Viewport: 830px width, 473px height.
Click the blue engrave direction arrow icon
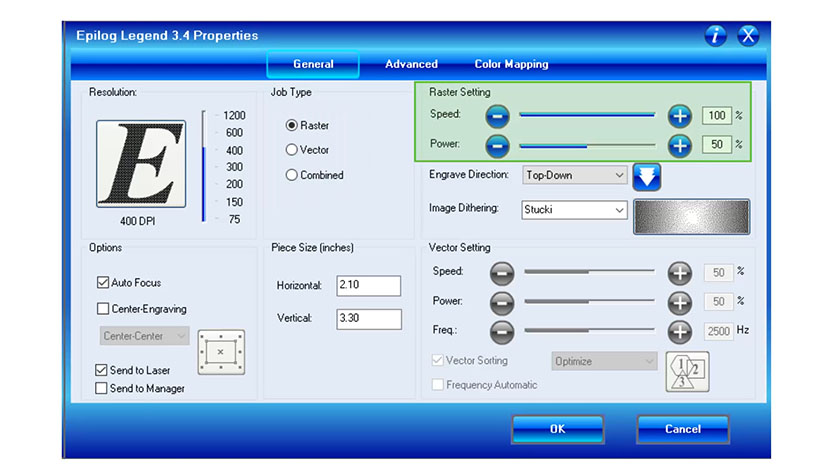647,176
